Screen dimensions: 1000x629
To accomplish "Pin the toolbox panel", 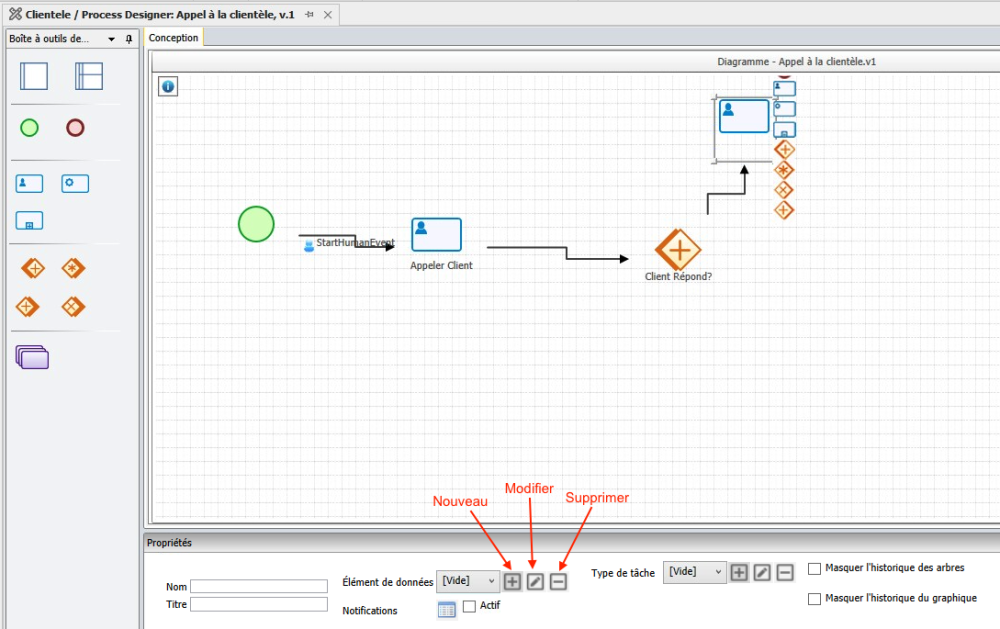I will (x=129, y=39).
